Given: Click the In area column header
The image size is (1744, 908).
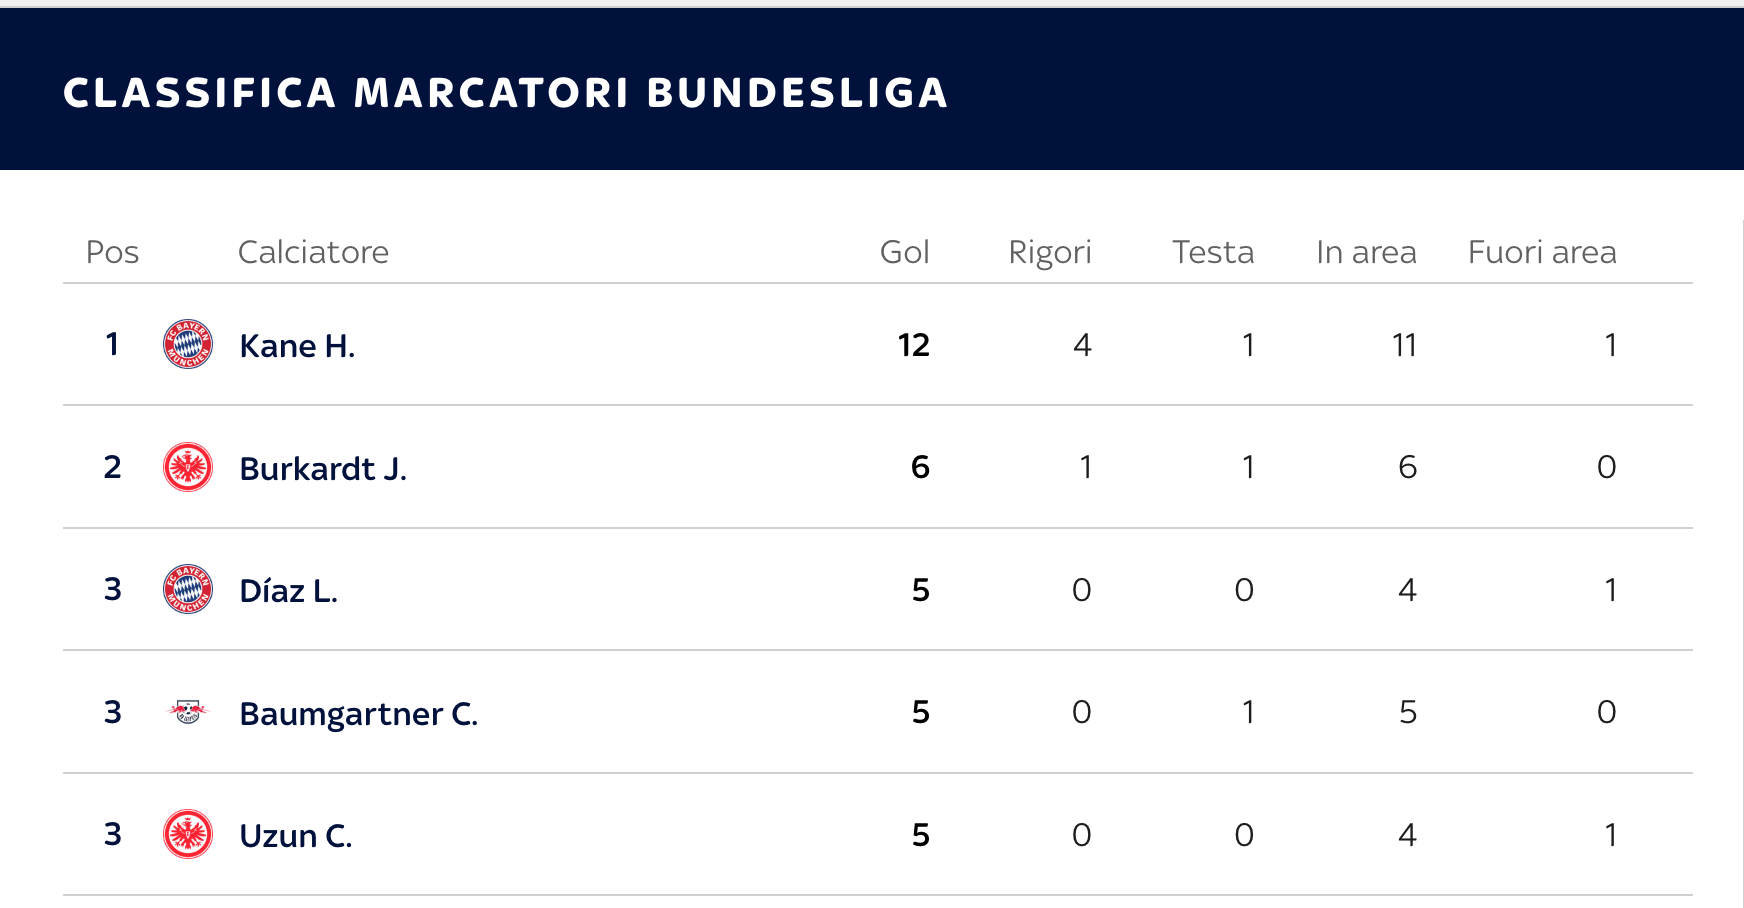Looking at the screenshot, I should tap(1366, 252).
